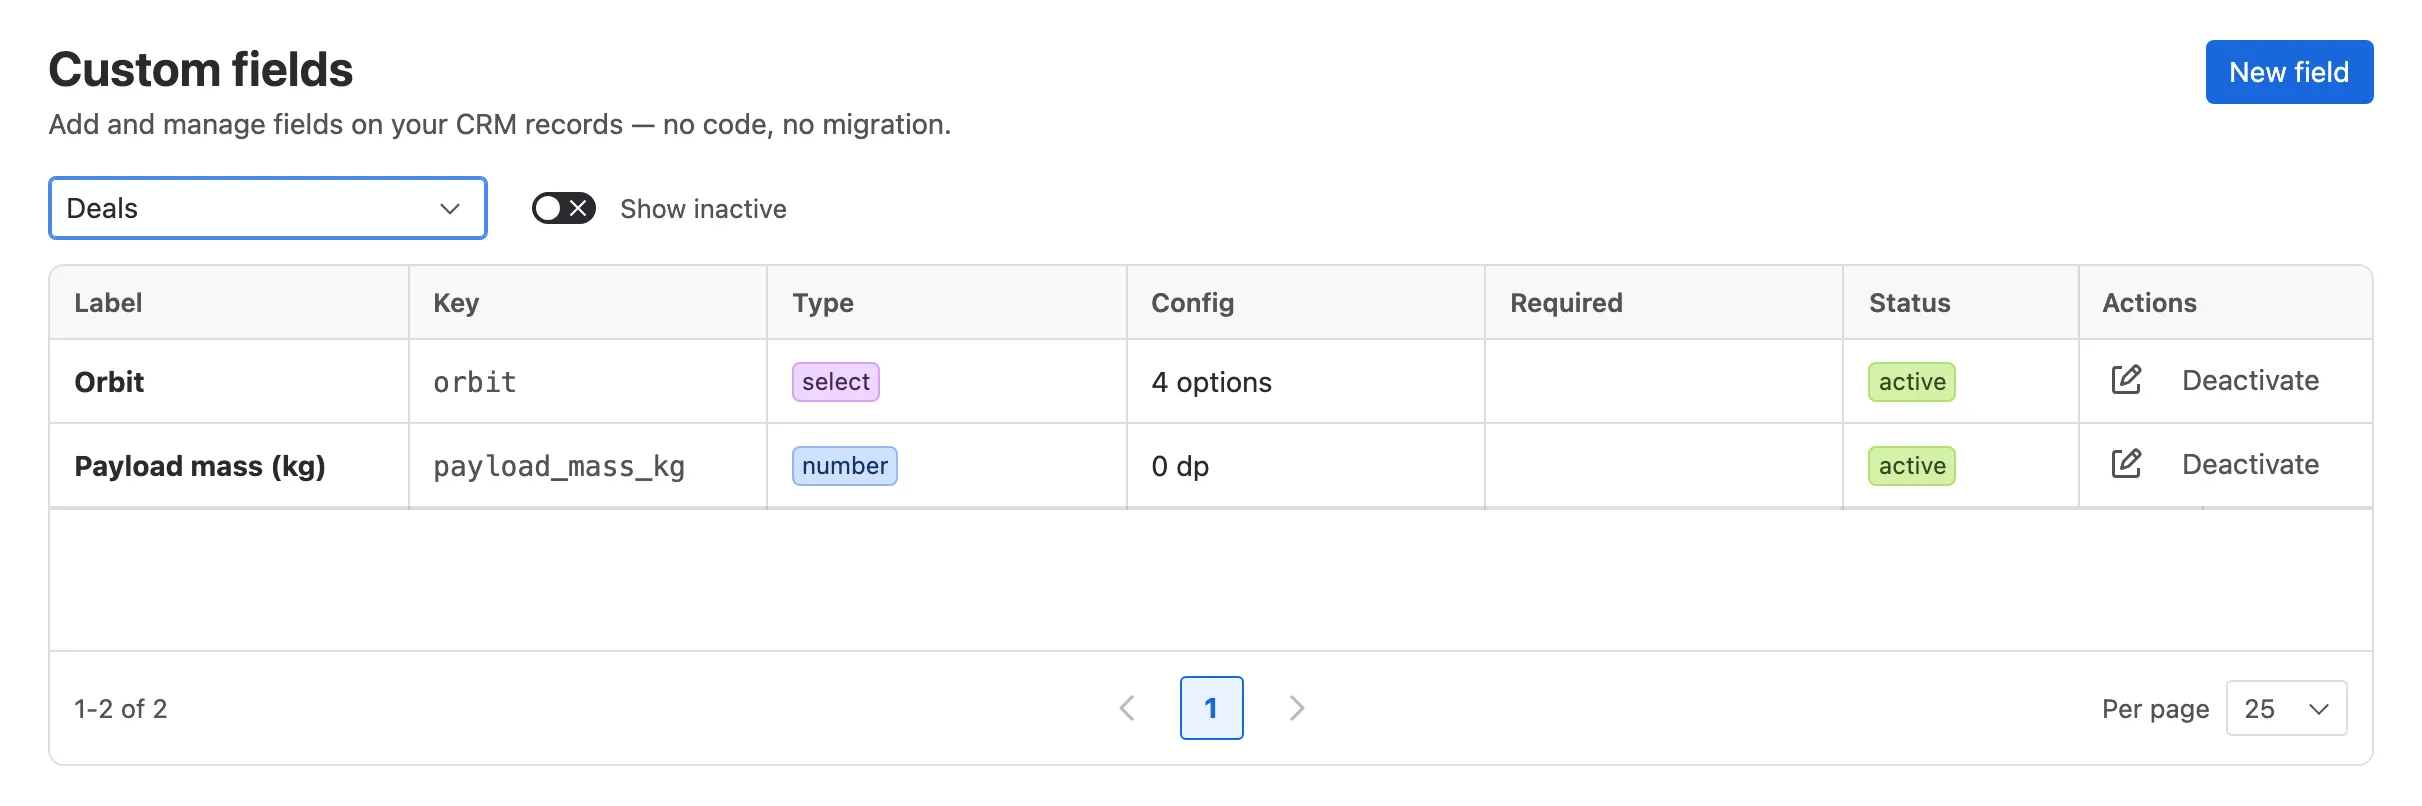Go to next page arrow
The image size is (2422, 806).
1297,708
